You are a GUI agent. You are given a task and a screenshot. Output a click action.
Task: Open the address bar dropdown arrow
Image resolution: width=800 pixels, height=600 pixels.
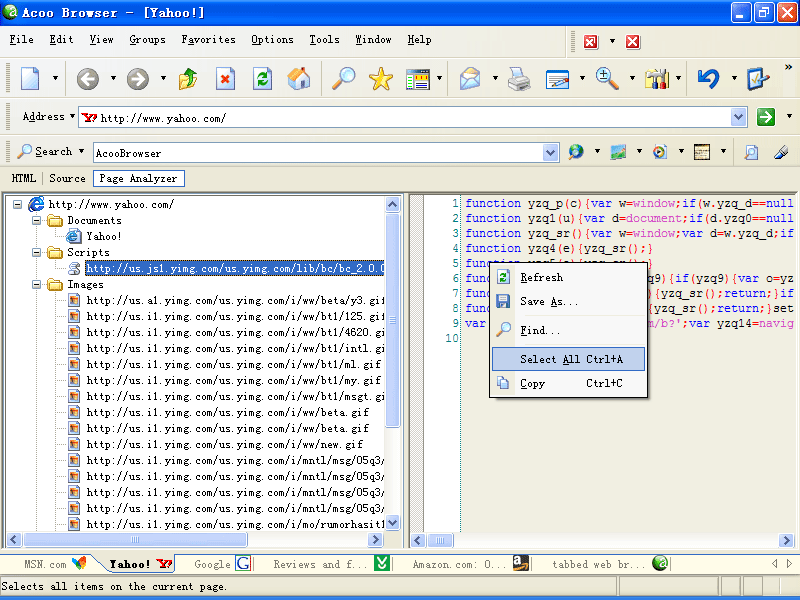coord(738,117)
